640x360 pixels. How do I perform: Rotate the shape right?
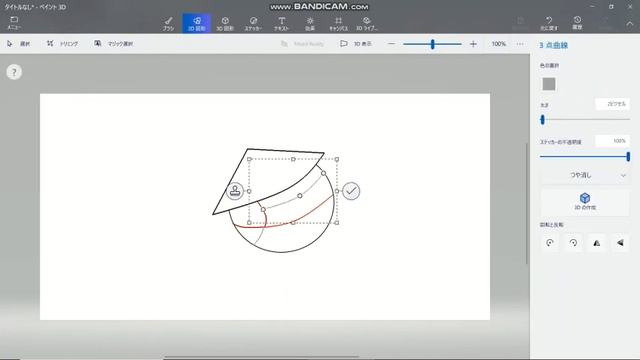(573, 243)
